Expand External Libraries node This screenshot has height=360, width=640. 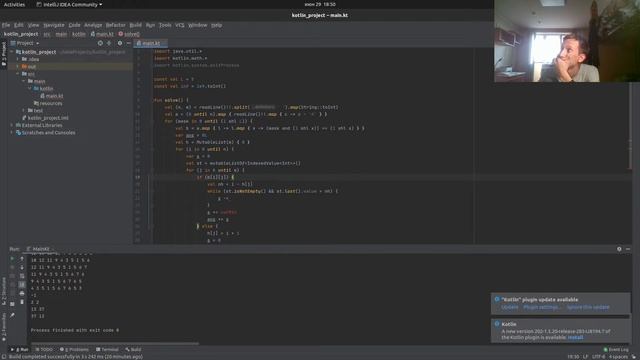pyautogui.click(x=12, y=125)
